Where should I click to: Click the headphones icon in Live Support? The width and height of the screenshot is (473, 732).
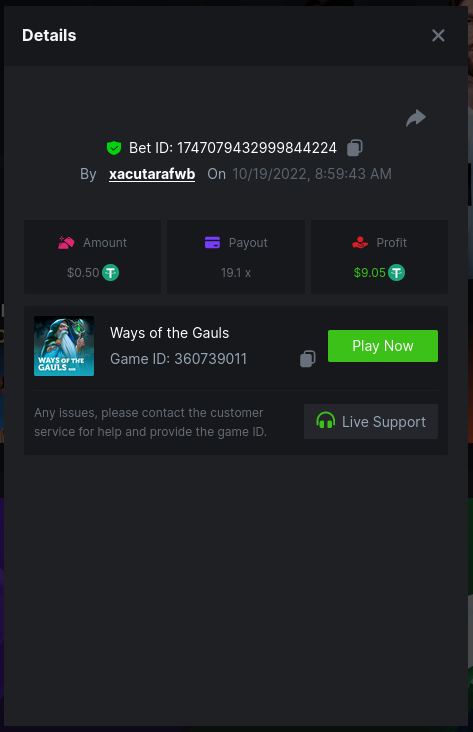[325, 421]
